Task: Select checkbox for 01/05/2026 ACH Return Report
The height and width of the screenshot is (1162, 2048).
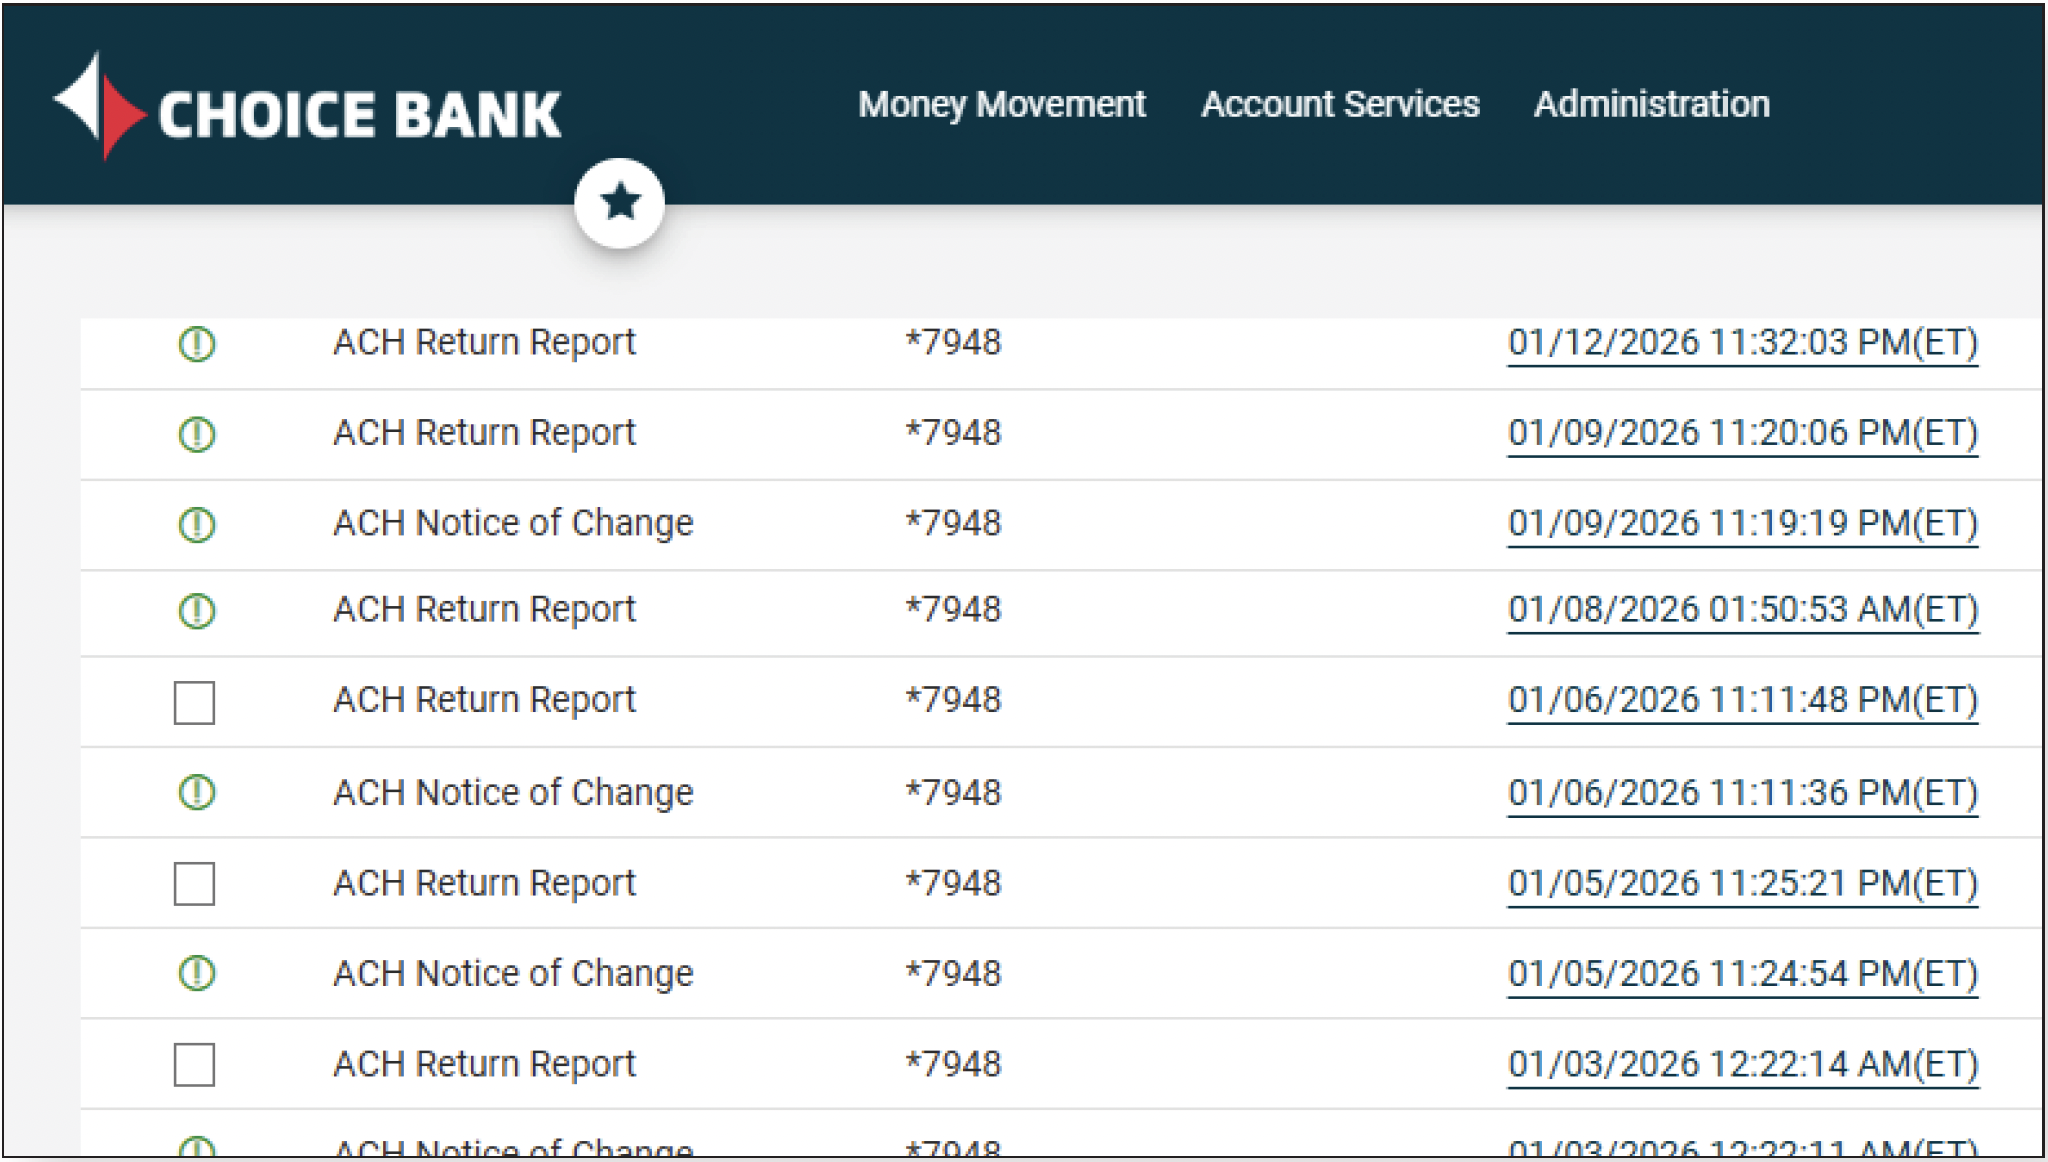Action: click(x=194, y=884)
